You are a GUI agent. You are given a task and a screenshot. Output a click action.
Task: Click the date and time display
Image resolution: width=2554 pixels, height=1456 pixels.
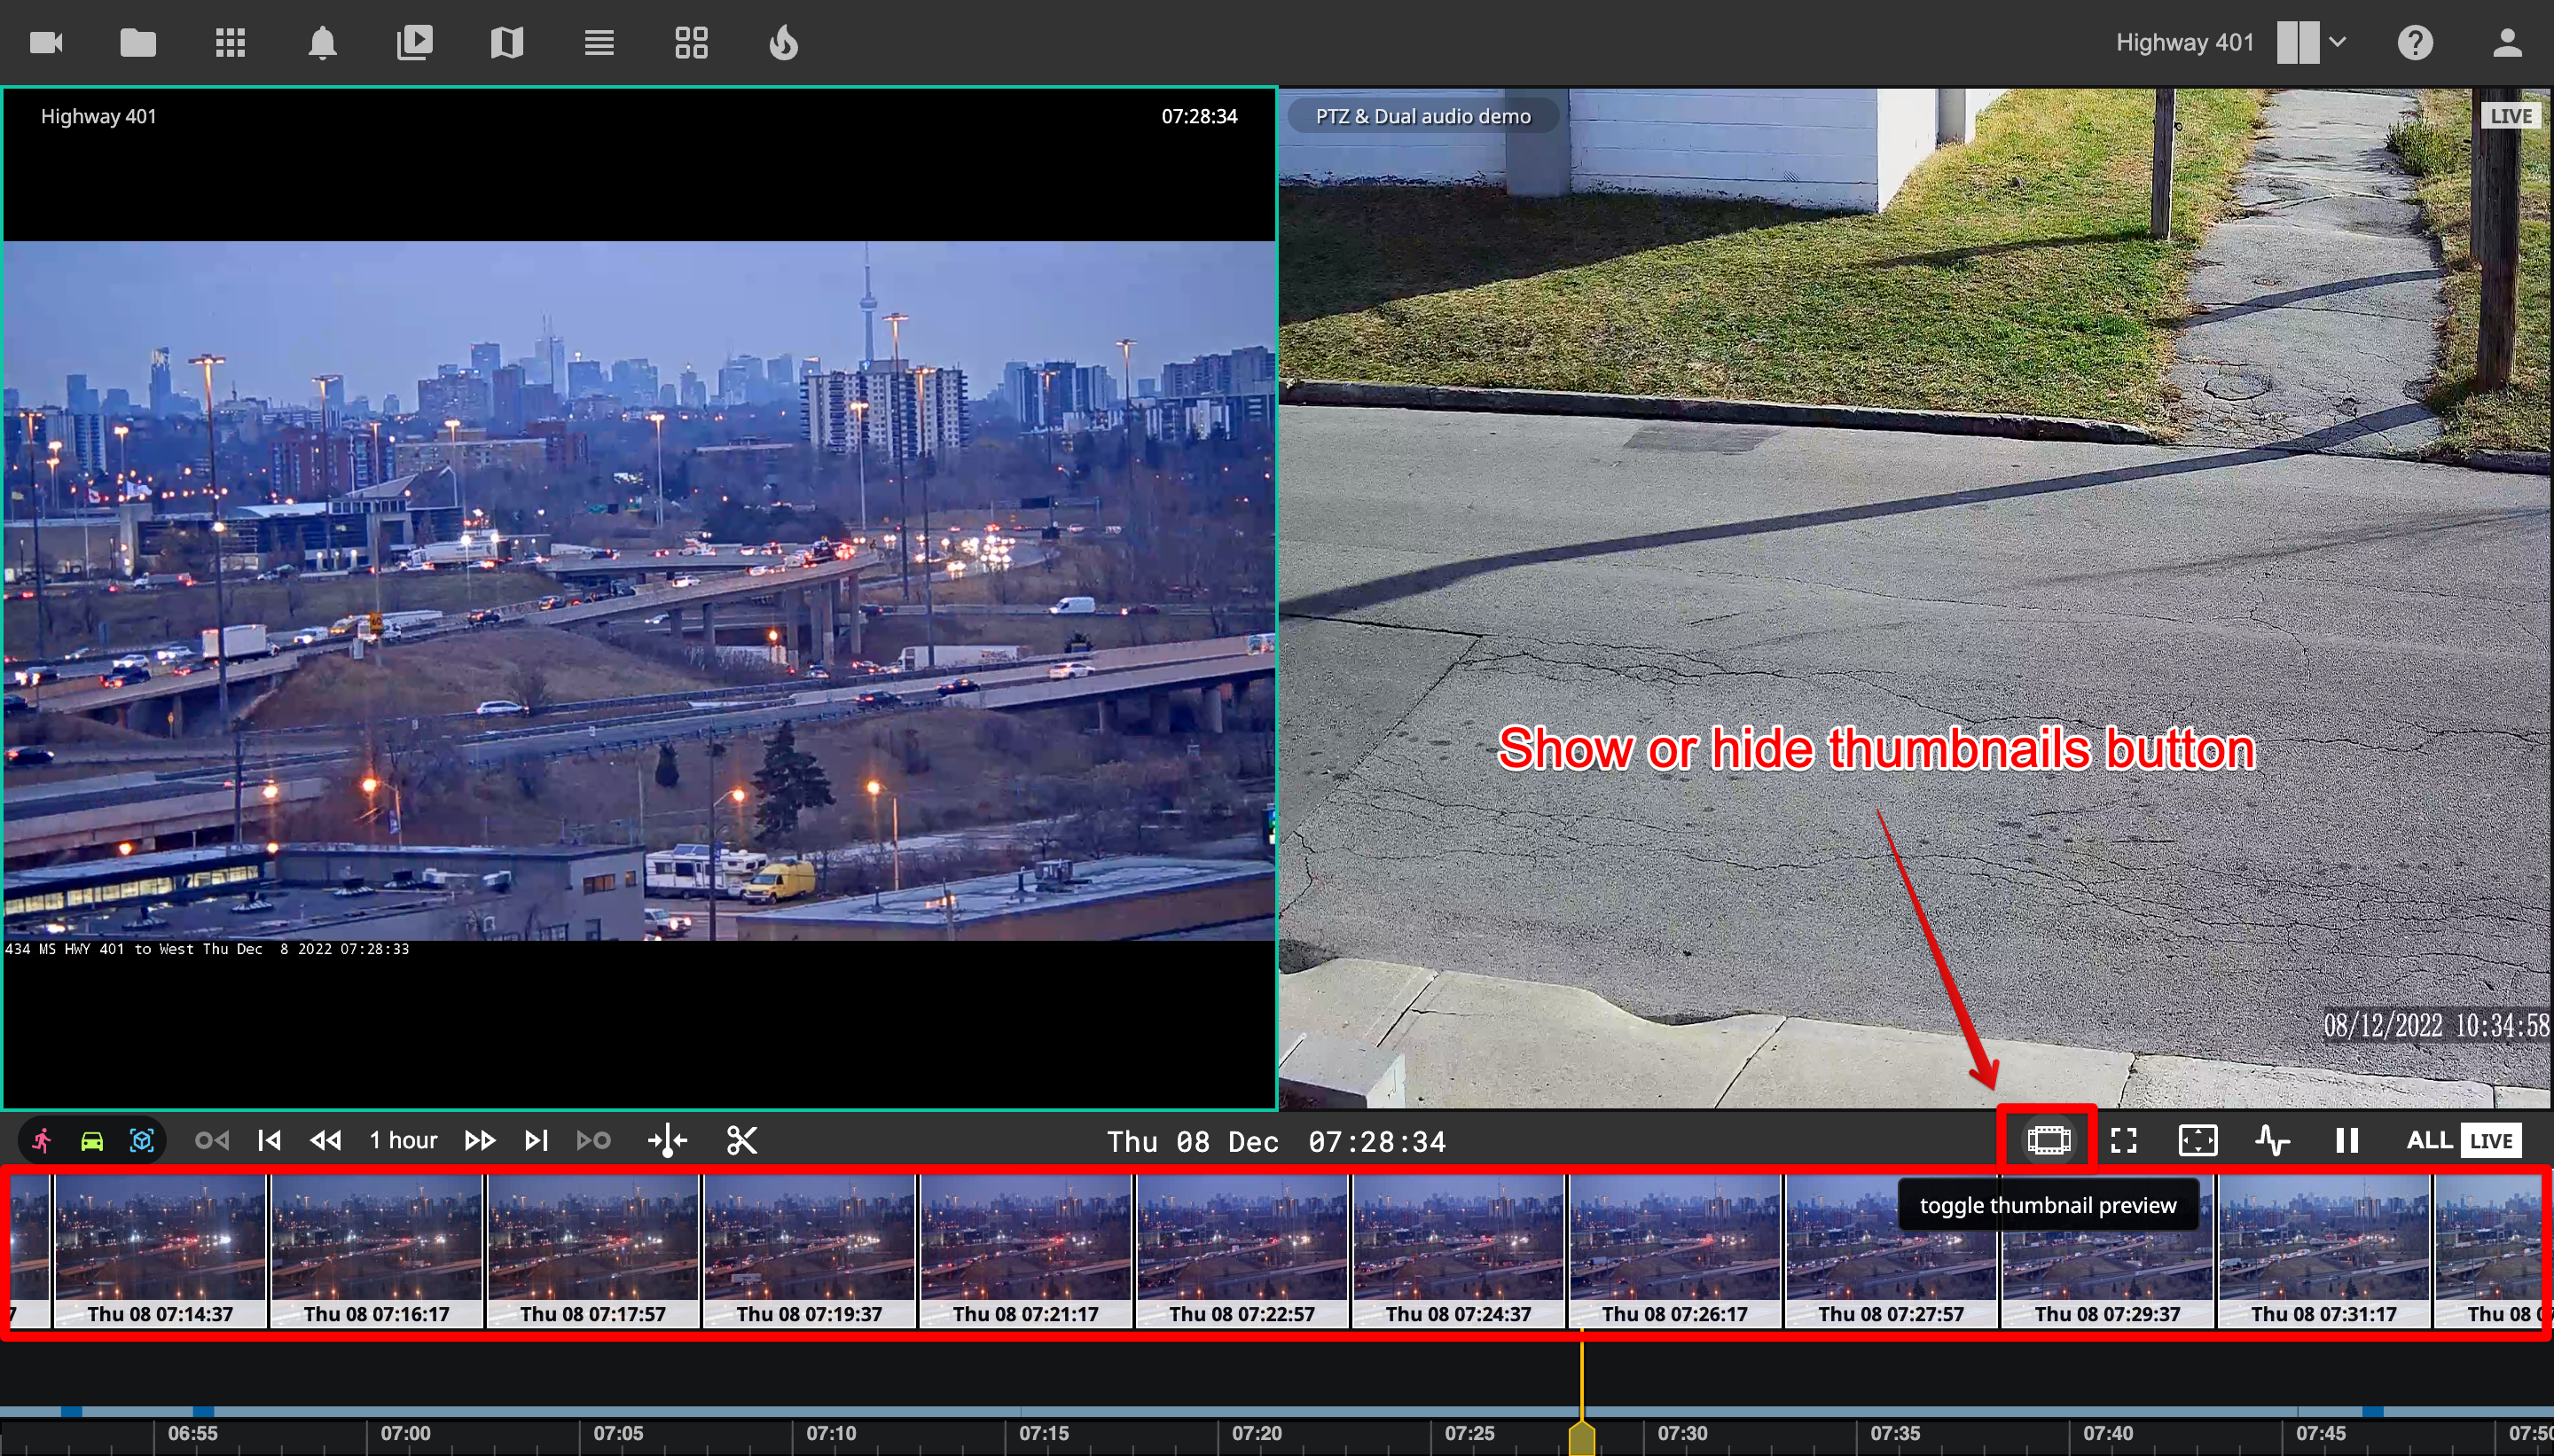[1276, 1141]
